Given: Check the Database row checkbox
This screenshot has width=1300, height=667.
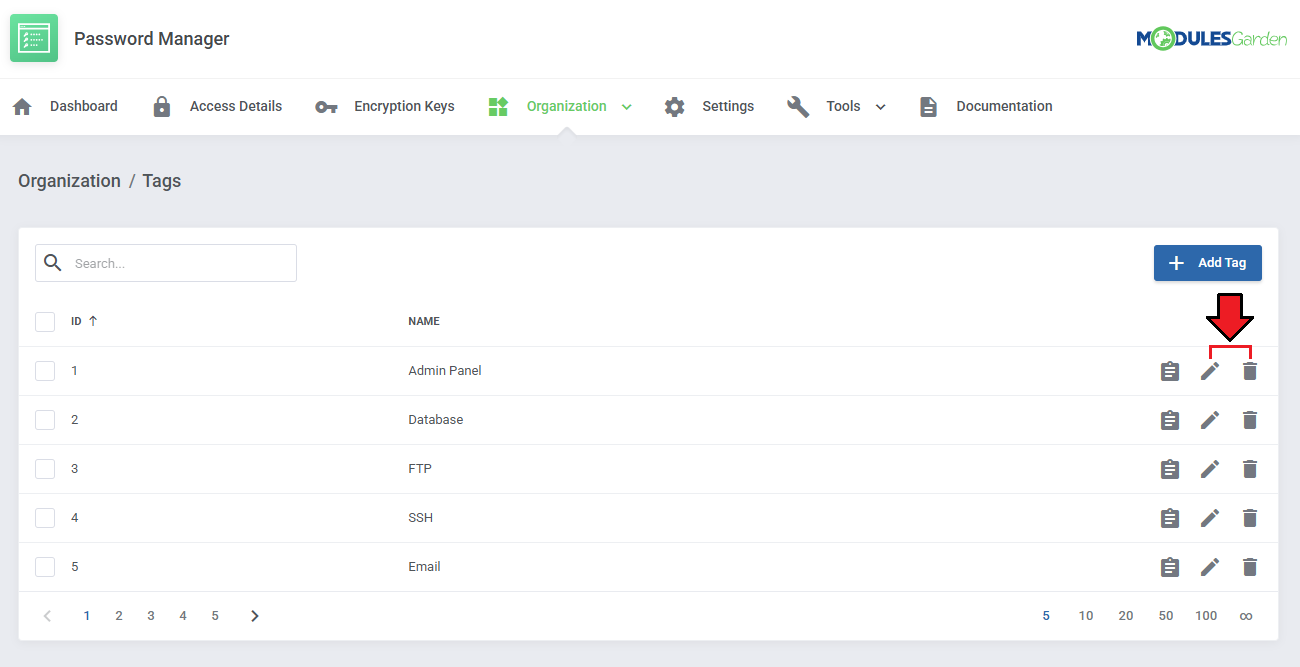Looking at the screenshot, I should (45, 420).
